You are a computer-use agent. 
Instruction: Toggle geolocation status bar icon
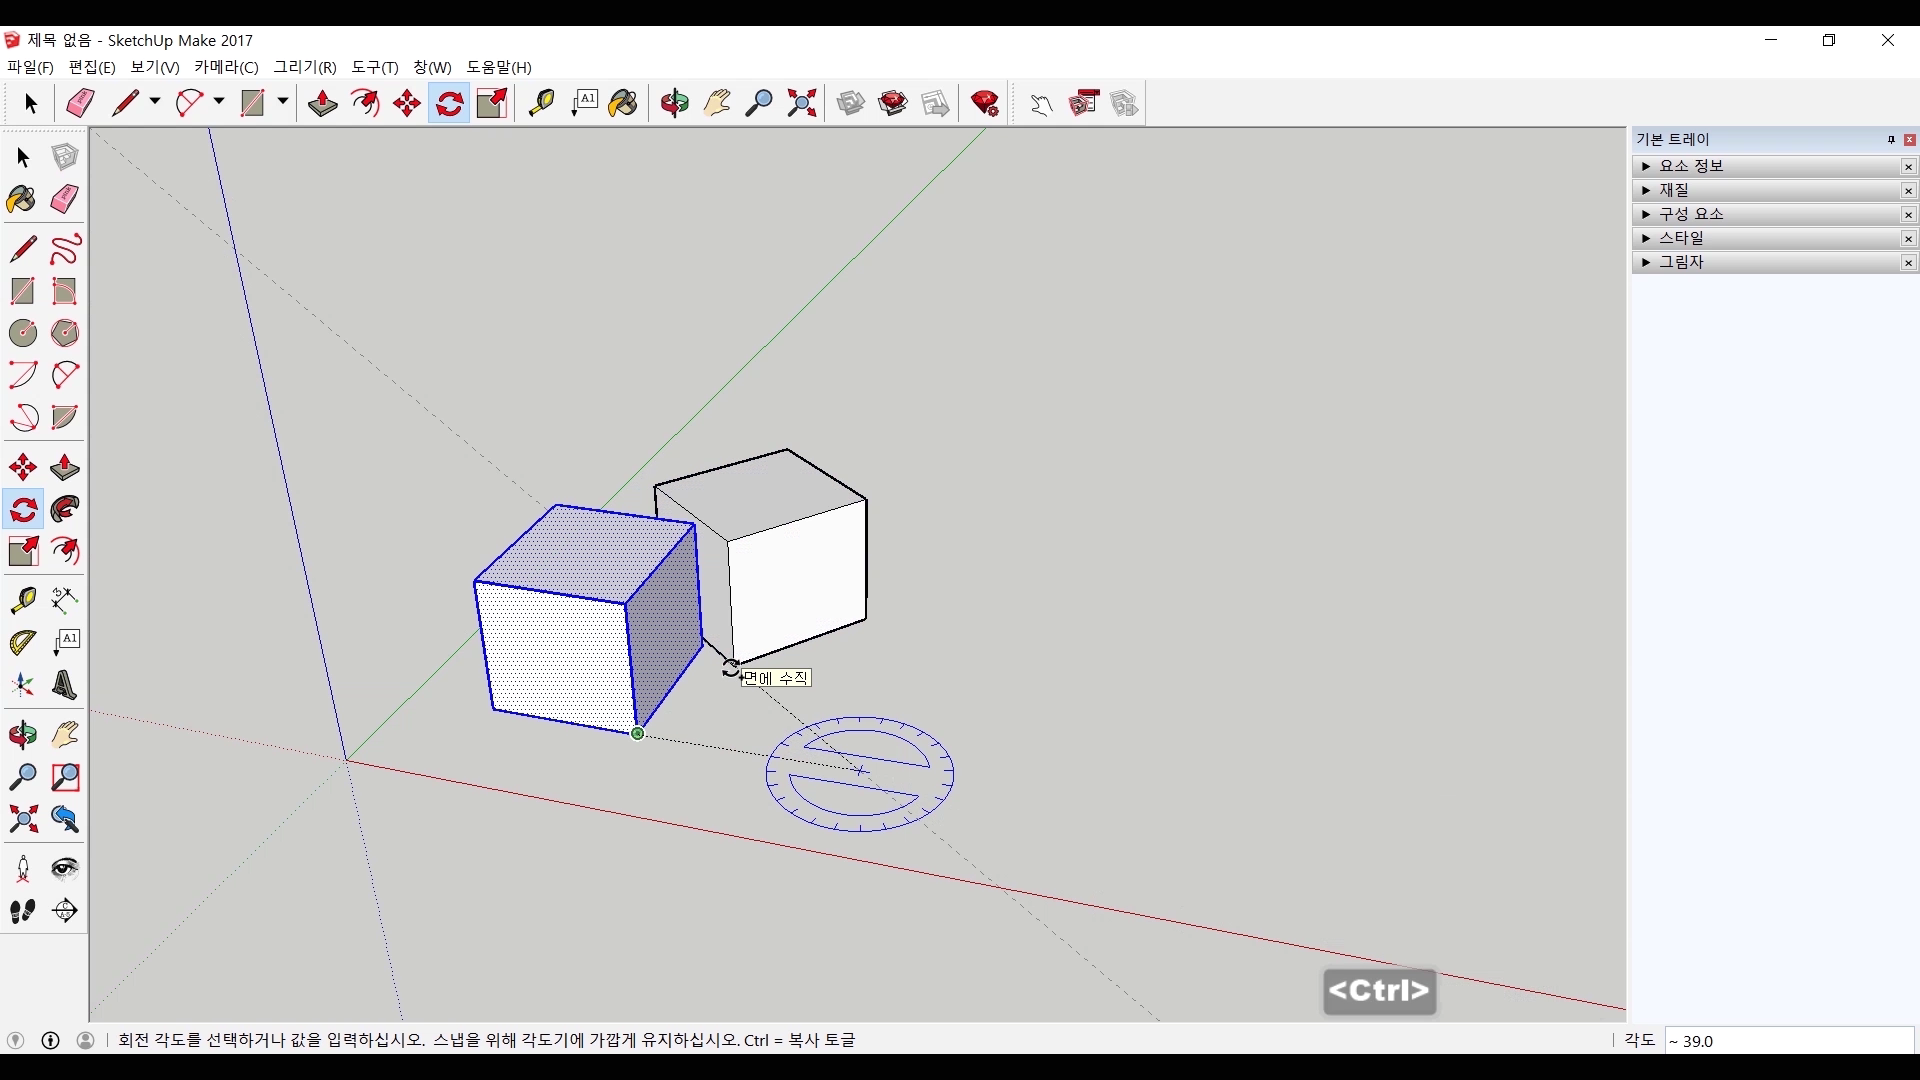tap(15, 1040)
